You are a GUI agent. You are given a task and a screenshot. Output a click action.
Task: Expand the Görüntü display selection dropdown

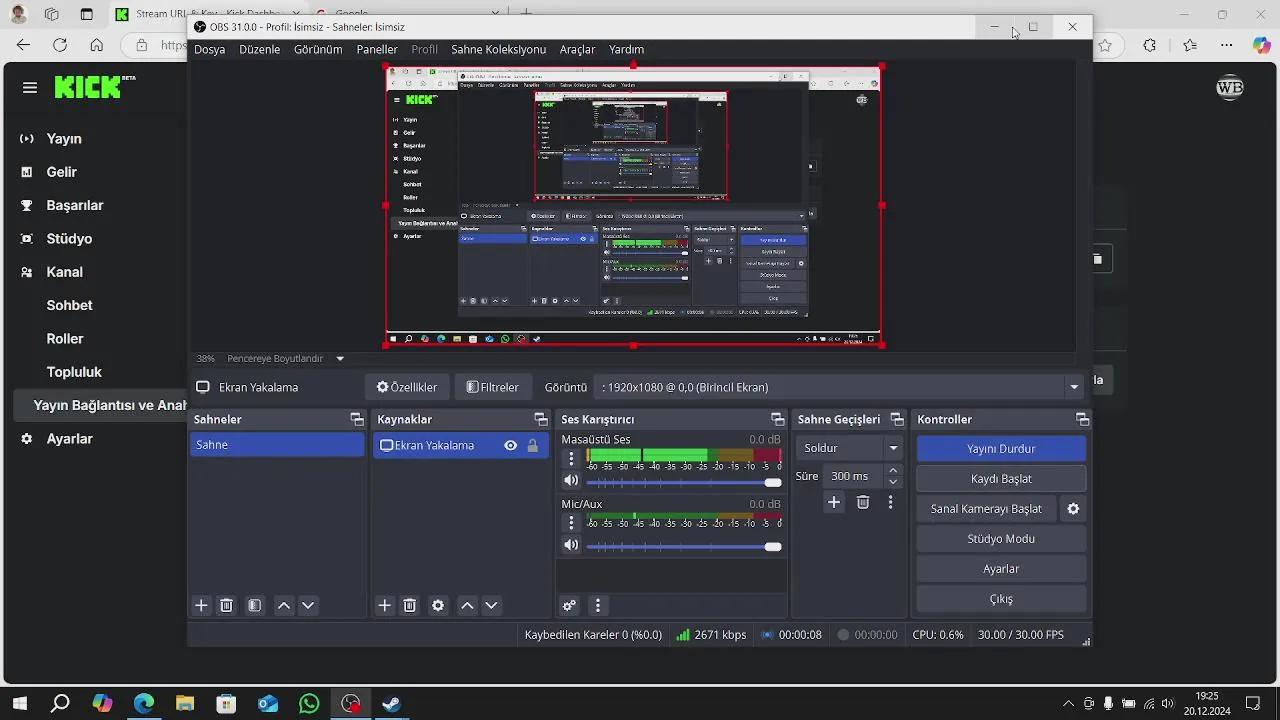pos(1074,387)
